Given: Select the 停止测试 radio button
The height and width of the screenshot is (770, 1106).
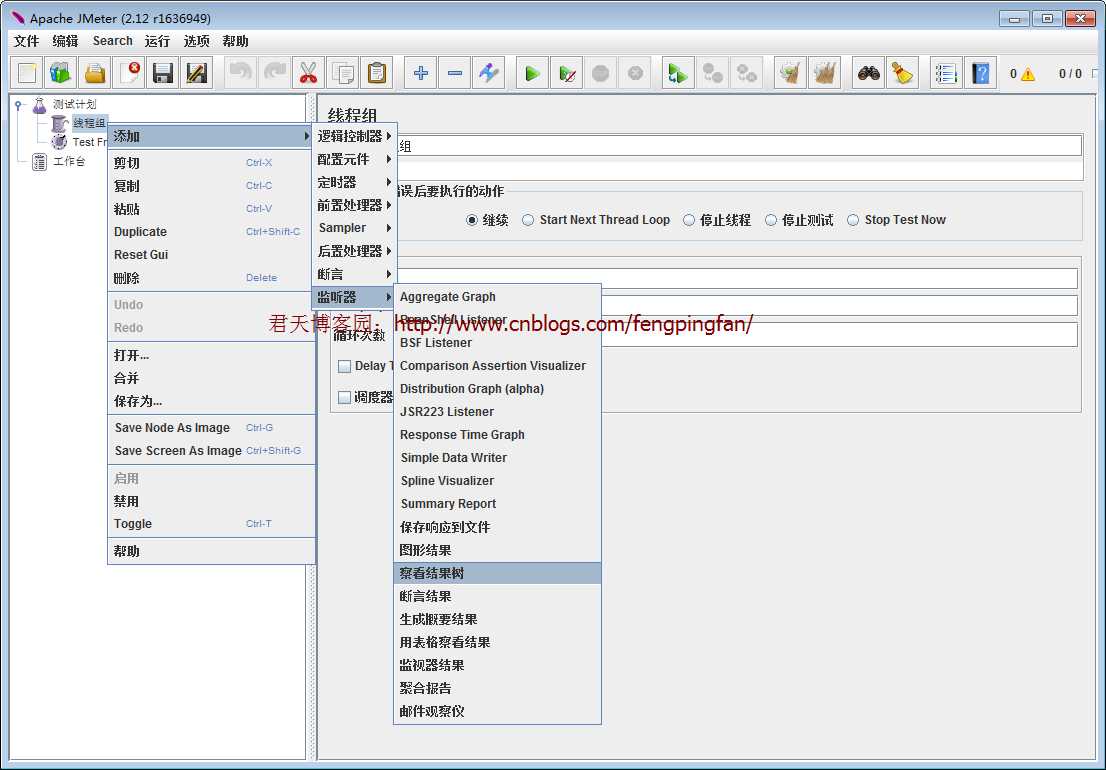Looking at the screenshot, I should [771, 220].
